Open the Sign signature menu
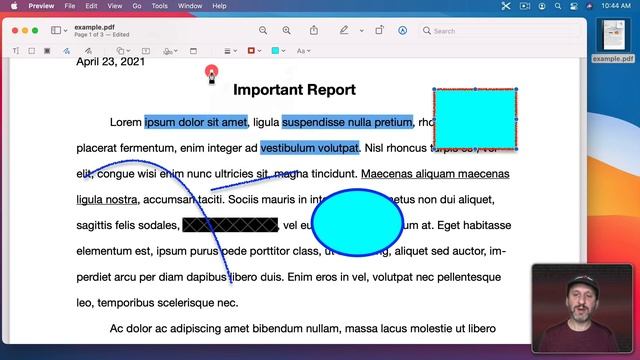 [170, 51]
